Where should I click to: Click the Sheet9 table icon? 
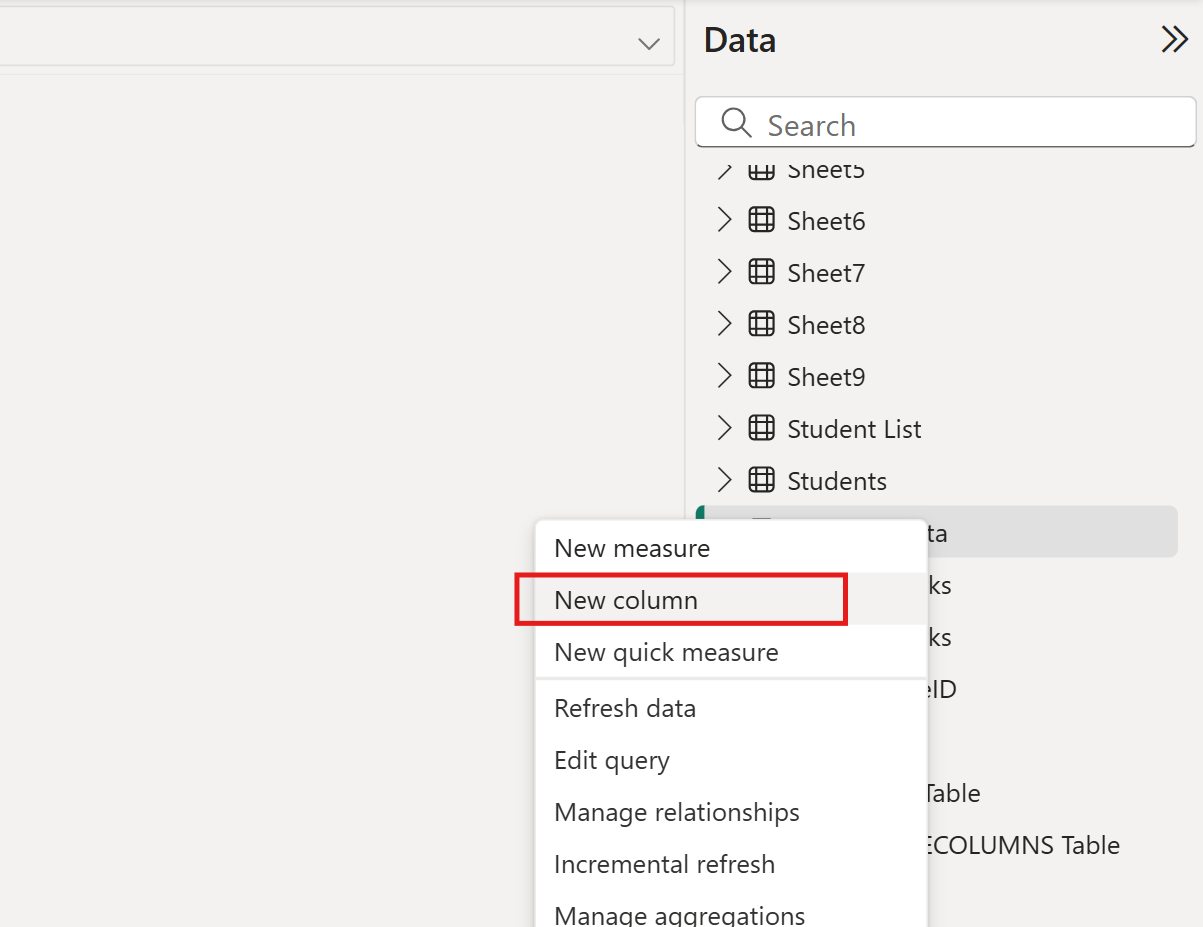point(761,376)
